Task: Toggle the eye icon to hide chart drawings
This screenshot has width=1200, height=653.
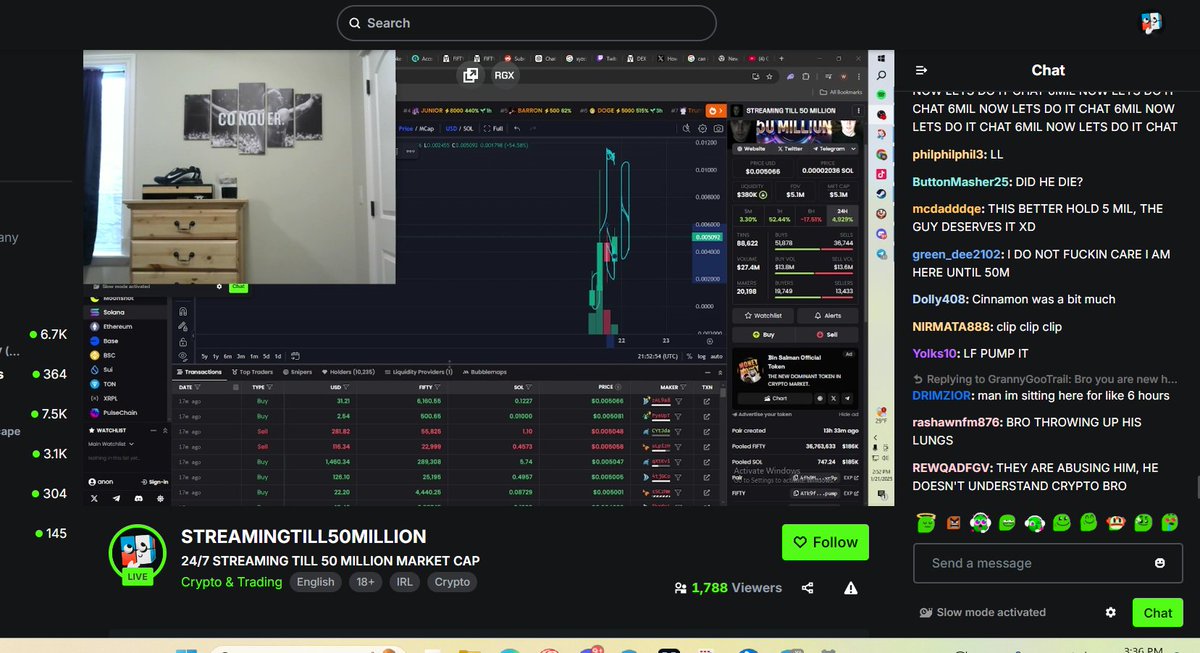Action: tap(182, 356)
